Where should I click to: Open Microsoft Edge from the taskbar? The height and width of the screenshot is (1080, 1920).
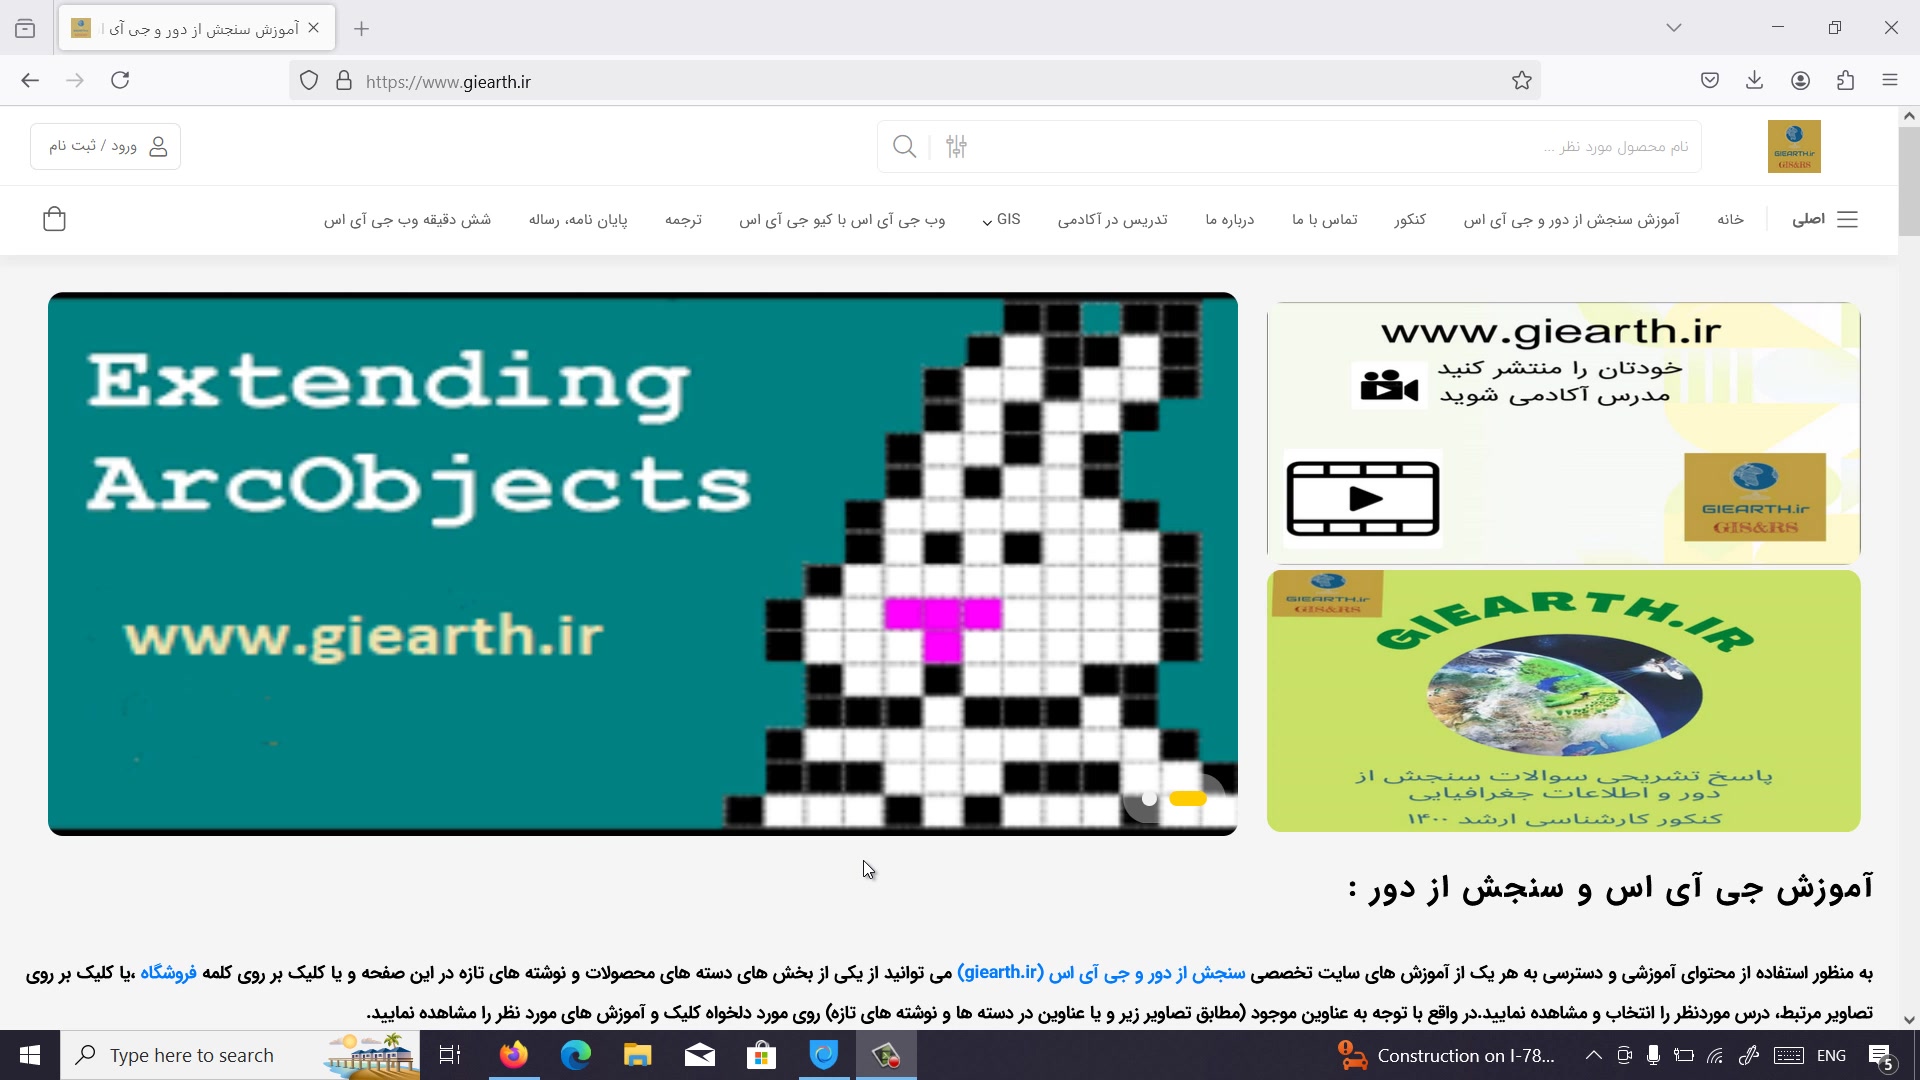[576, 1055]
